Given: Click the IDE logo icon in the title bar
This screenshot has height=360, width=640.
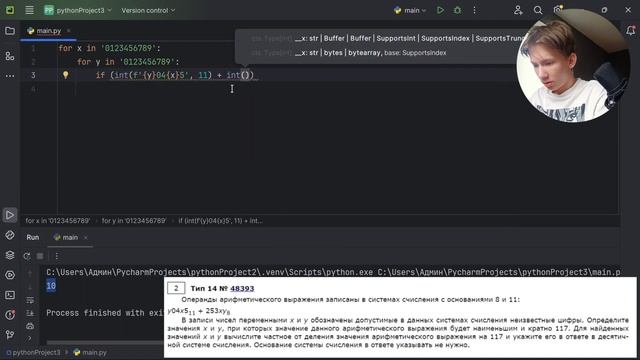Looking at the screenshot, I should coord(10,10).
